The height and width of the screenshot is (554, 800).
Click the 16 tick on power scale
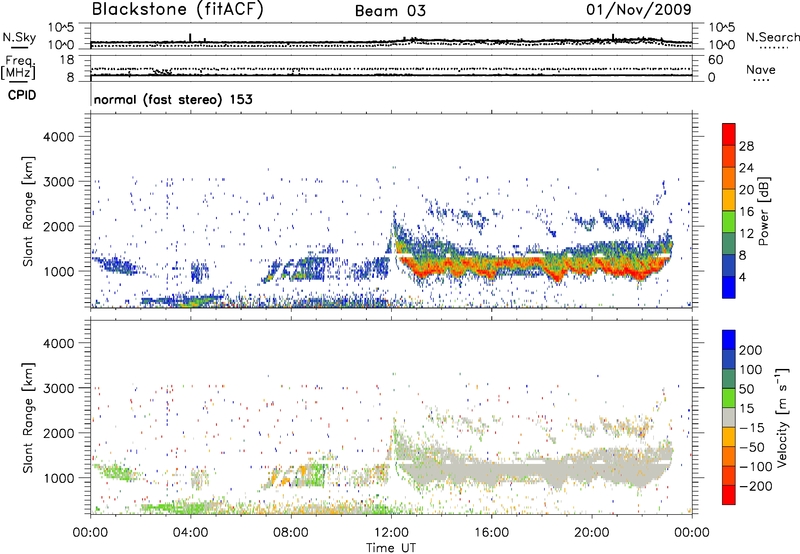tap(746, 212)
